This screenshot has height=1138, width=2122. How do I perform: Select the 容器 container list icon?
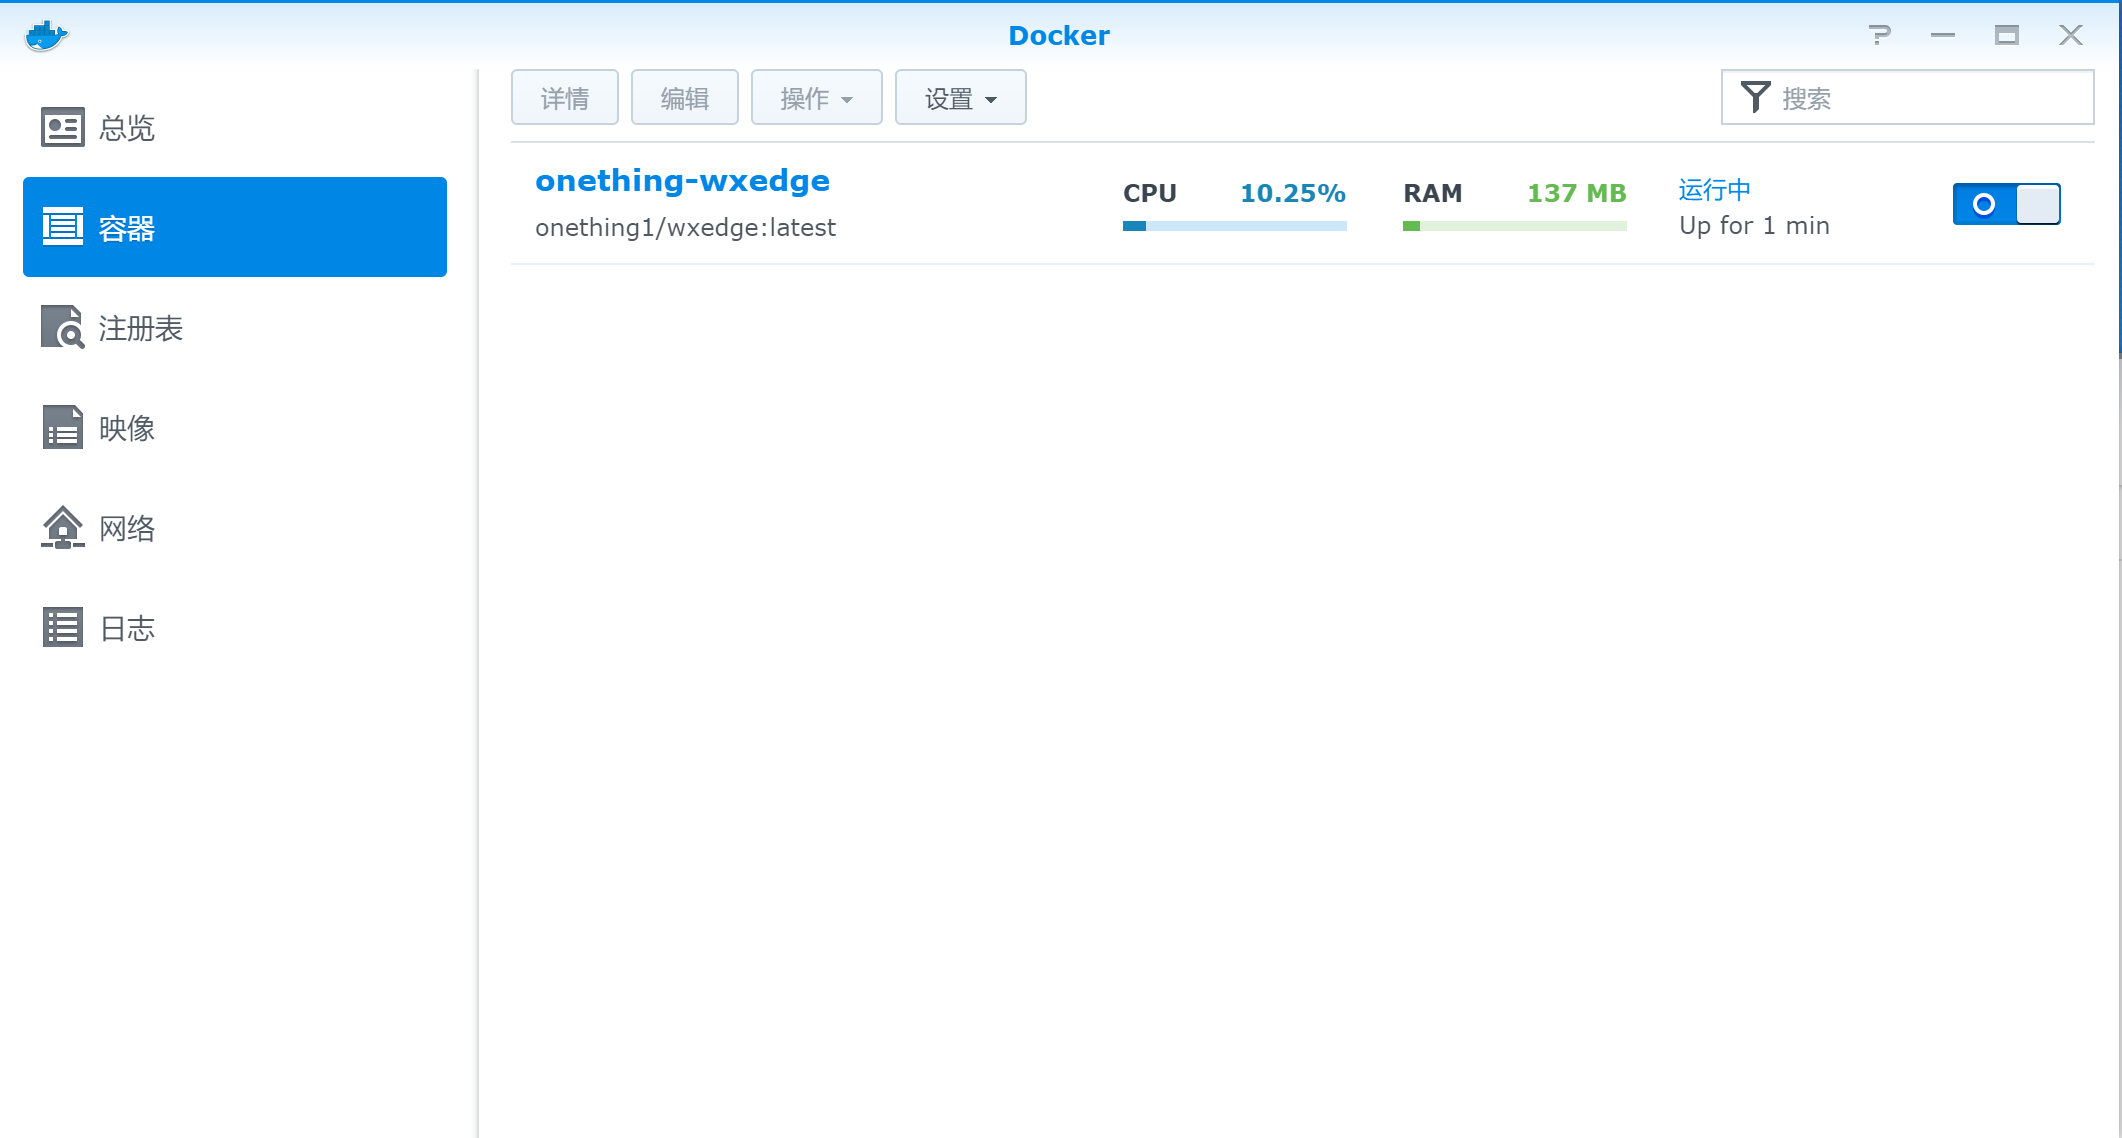point(62,227)
